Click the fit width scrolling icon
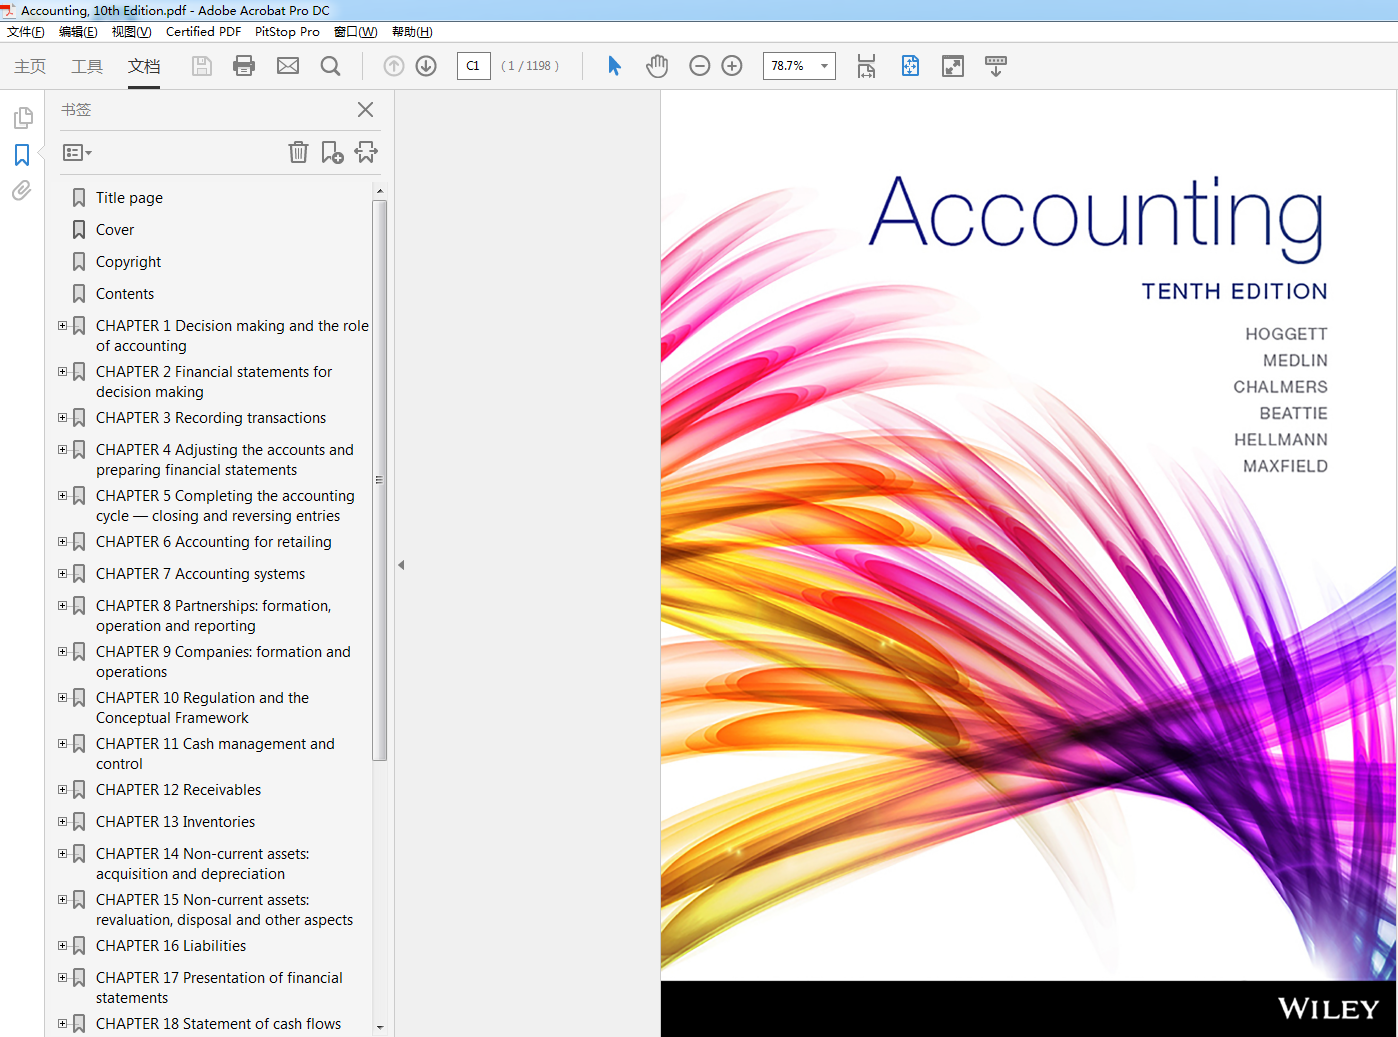The height and width of the screenshot is (1037, 1398). pyautogui.click(x=866, y=66)
